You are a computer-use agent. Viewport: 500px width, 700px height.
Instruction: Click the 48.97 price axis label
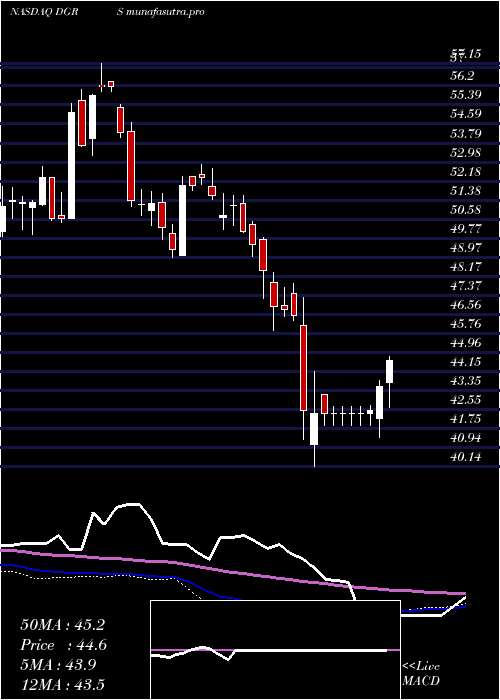point(466,248)
